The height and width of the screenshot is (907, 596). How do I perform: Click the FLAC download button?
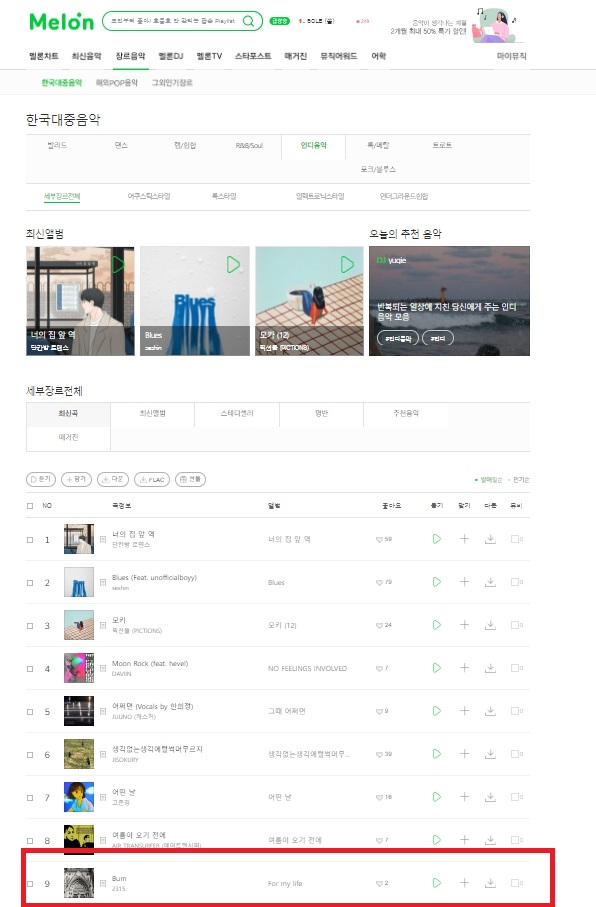152,480
